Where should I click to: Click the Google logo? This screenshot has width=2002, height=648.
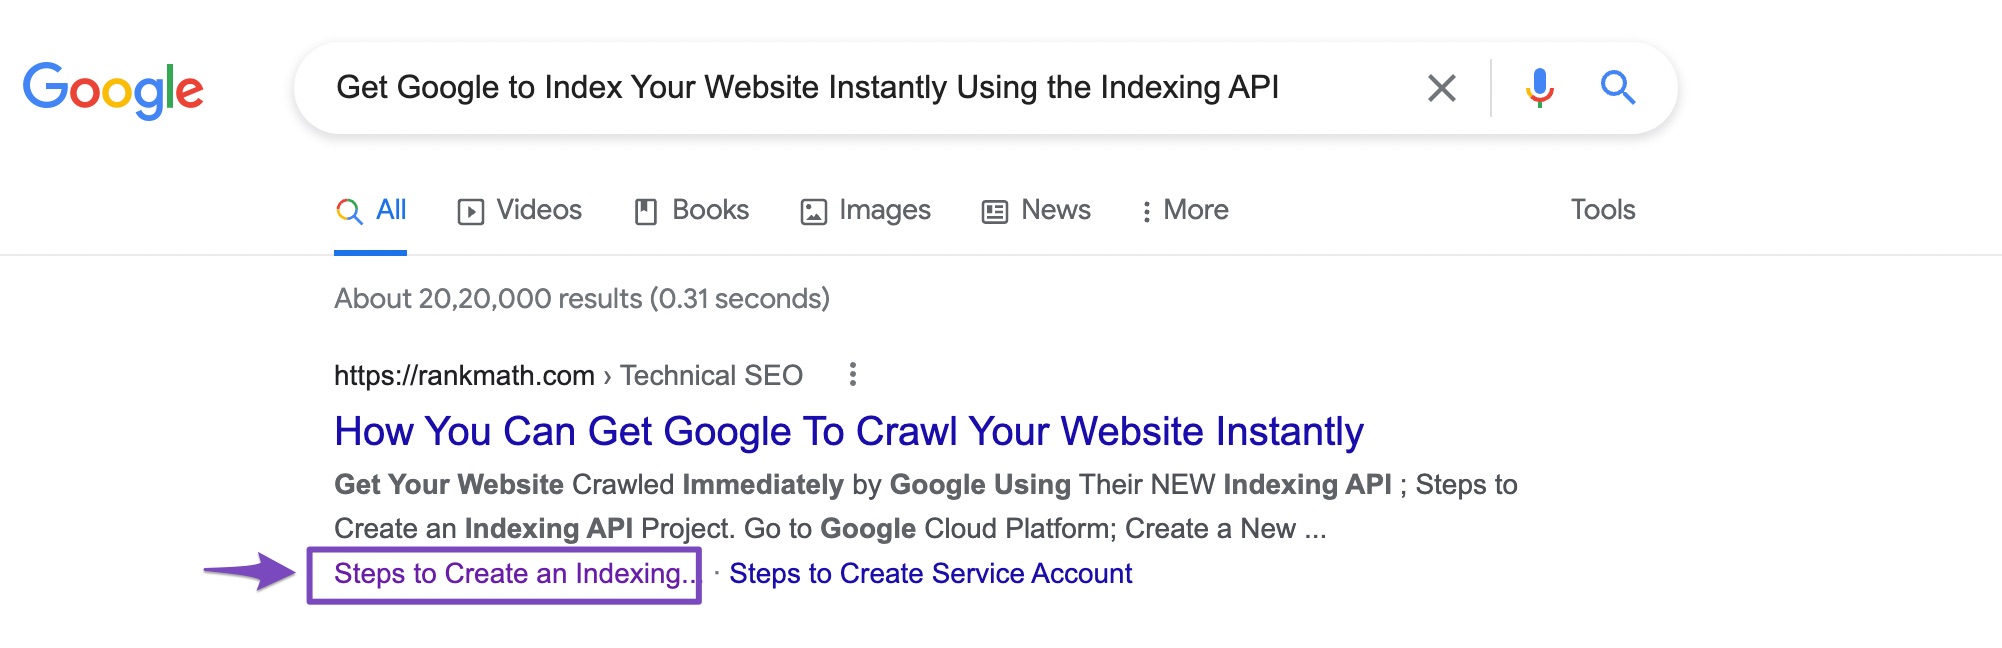point(116,88)
